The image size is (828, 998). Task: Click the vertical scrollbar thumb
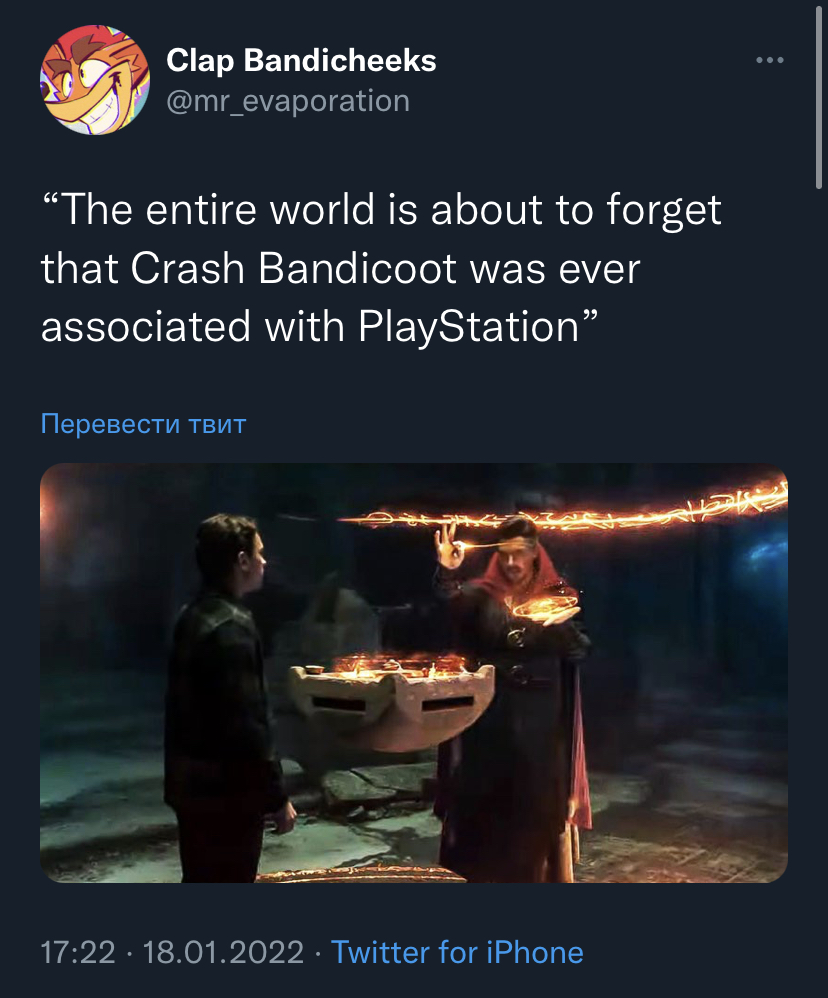click(x=818, y=95)
